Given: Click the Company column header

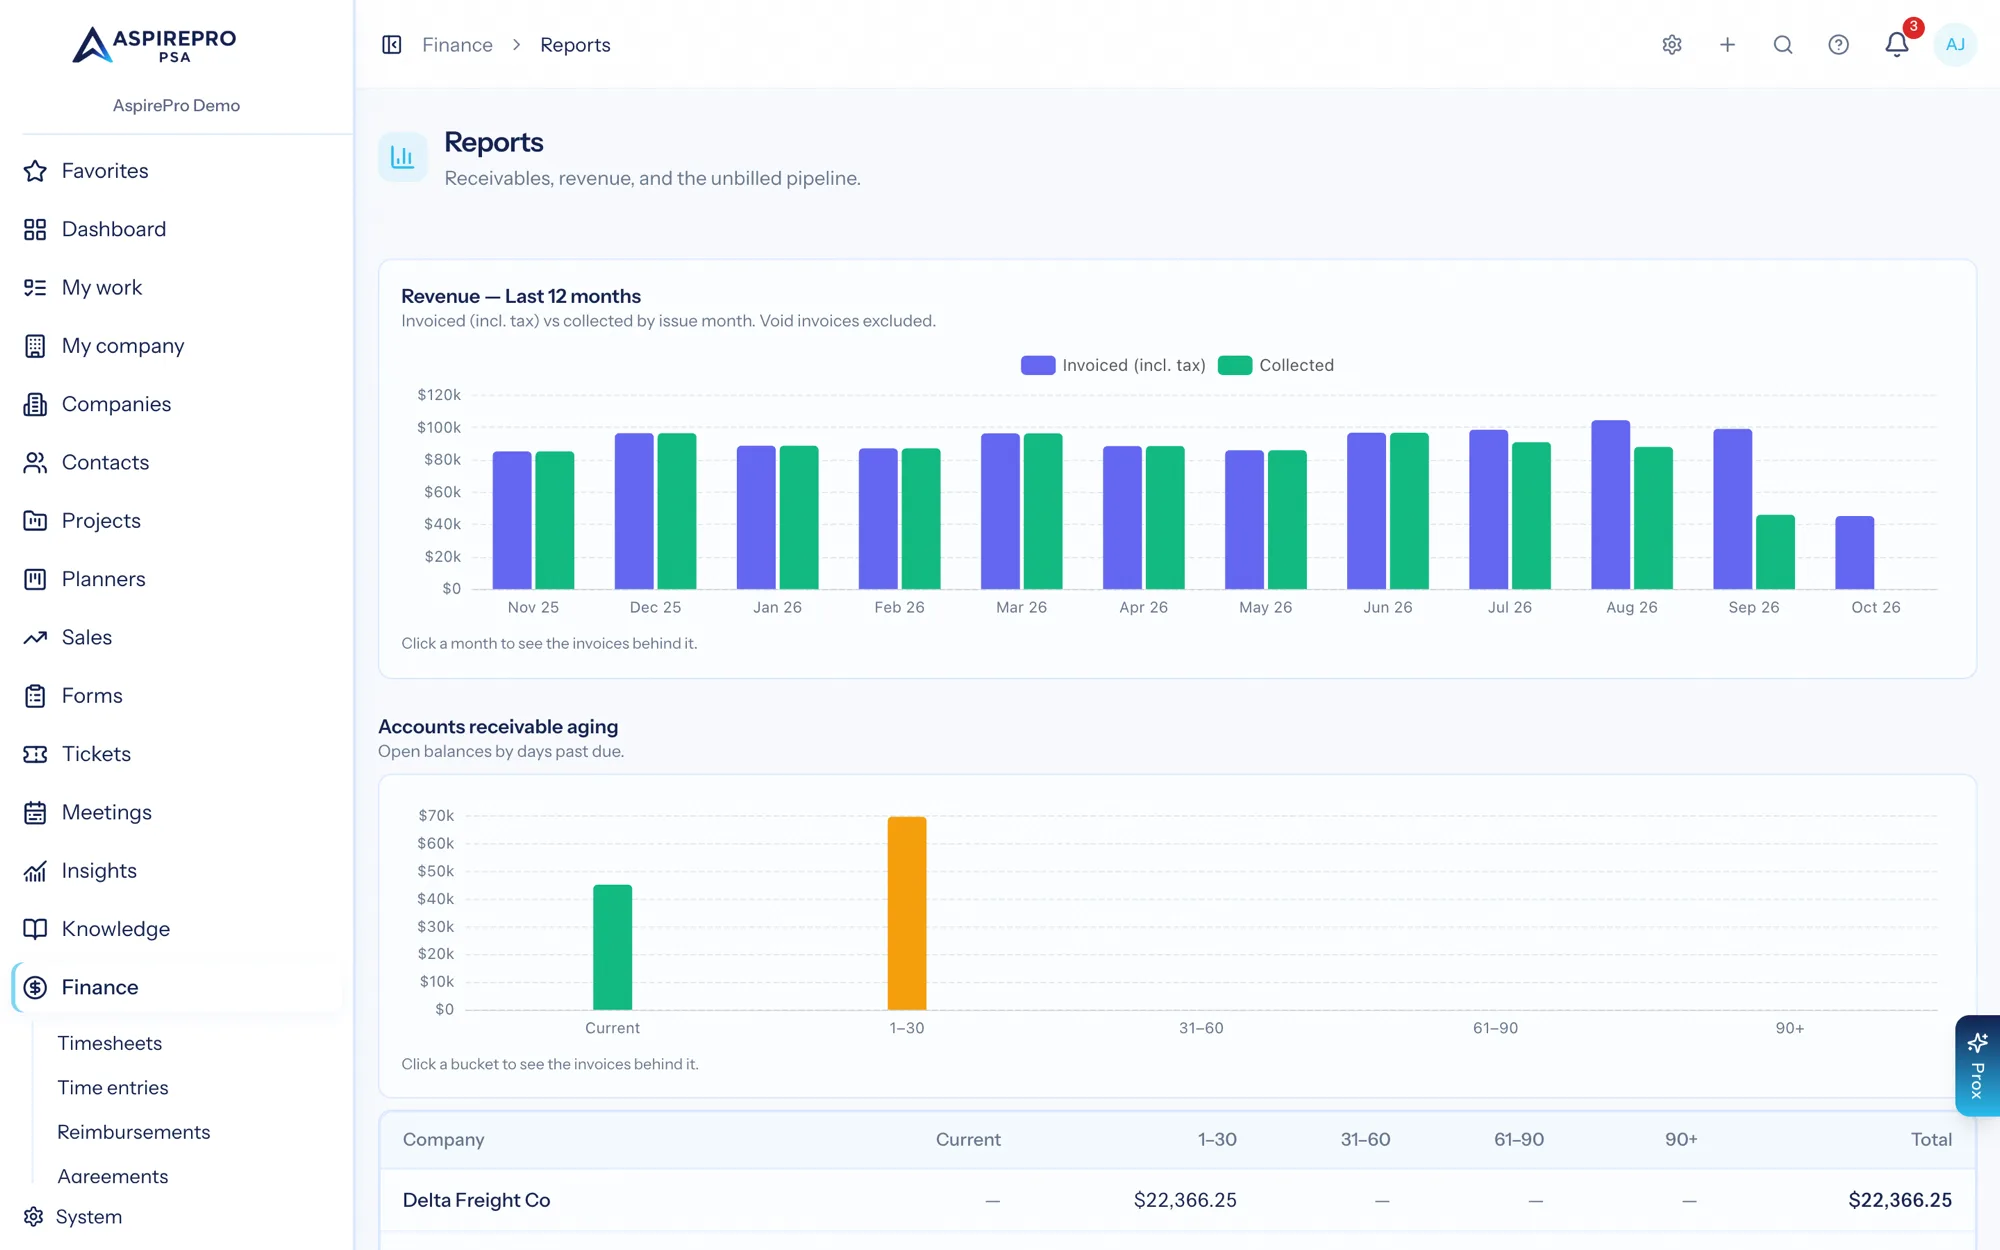Looking at the screenshot, I should coord(443,1139).
